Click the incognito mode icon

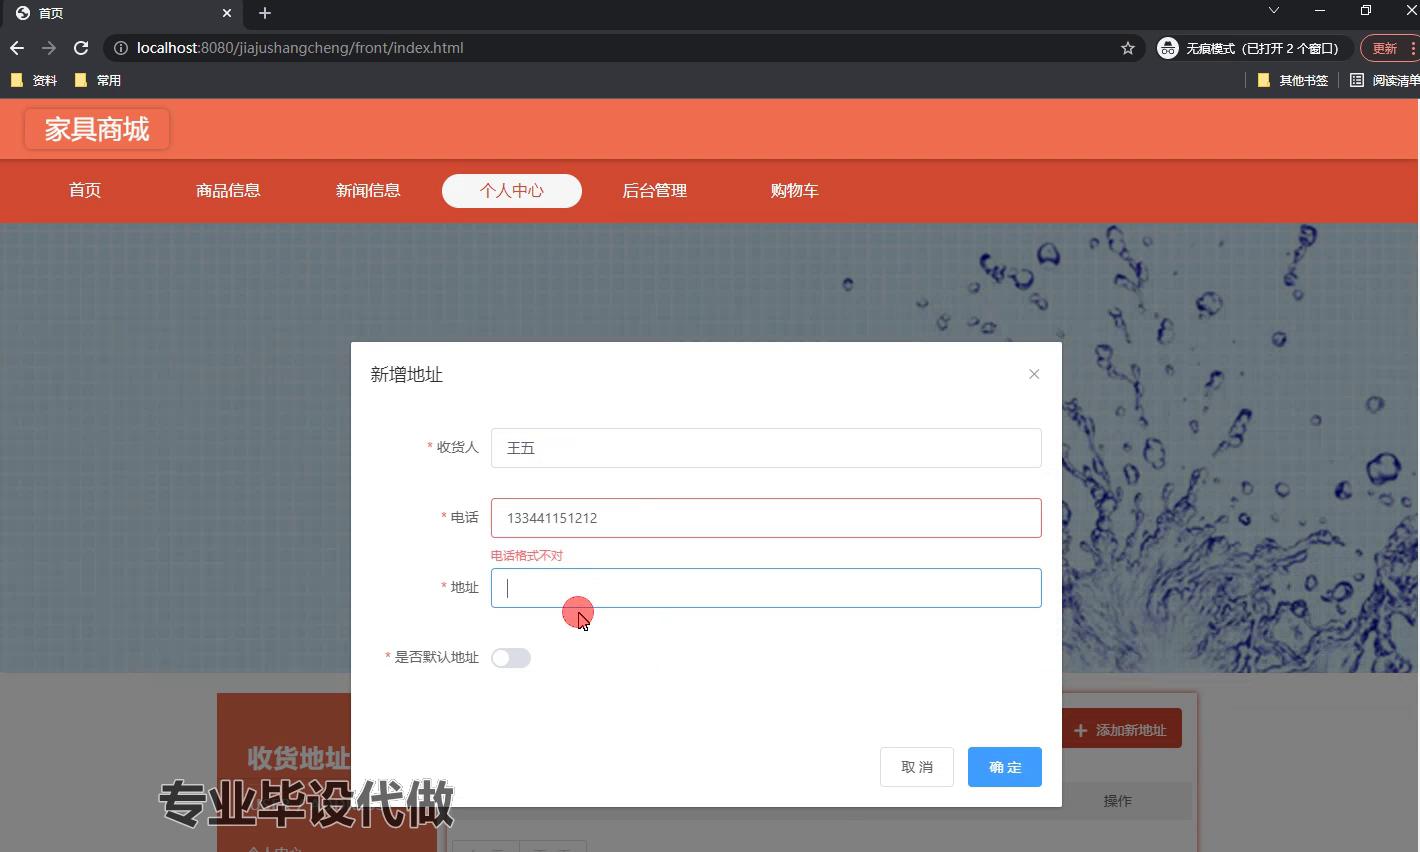pyautogui.click(x=1167, y=48)
